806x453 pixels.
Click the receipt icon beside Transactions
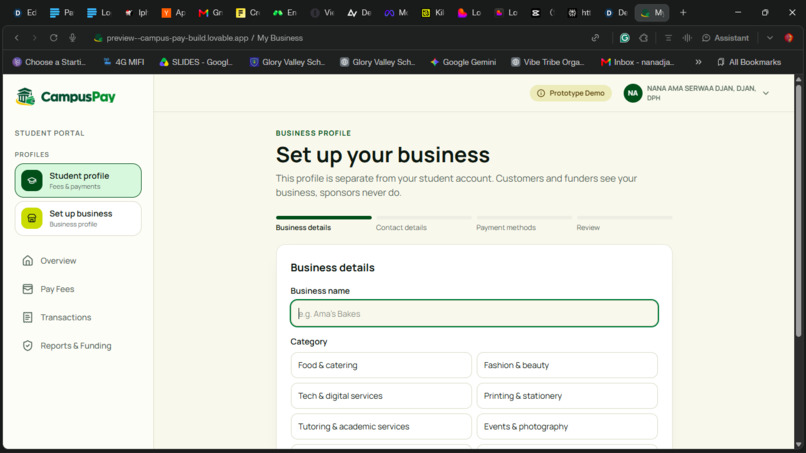28,317
